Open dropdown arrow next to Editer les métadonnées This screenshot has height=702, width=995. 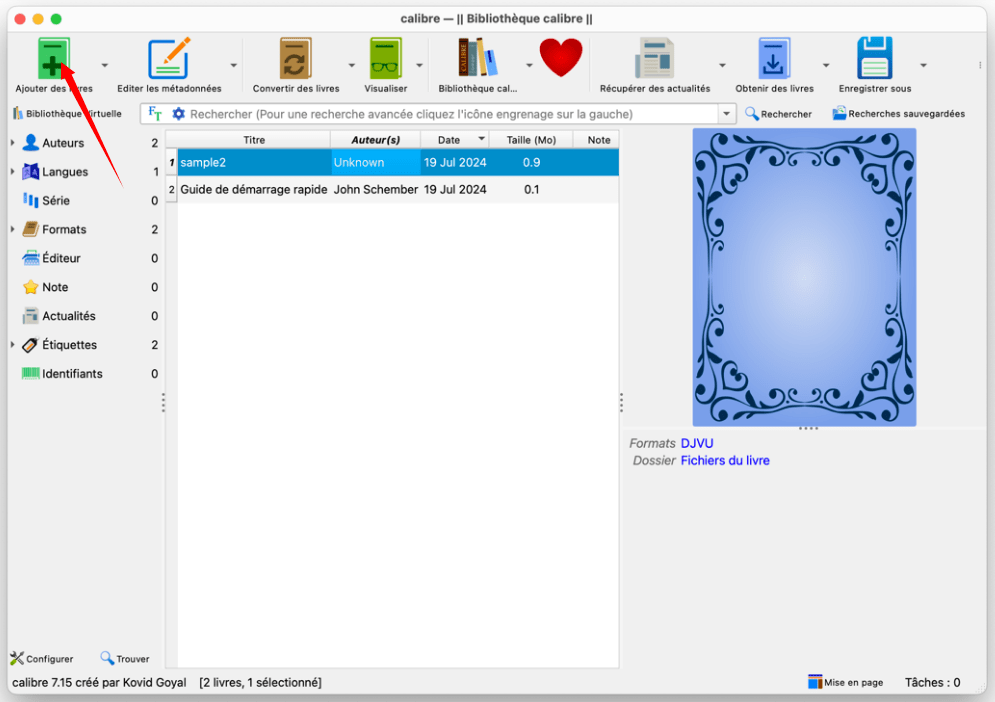(234, 65)
